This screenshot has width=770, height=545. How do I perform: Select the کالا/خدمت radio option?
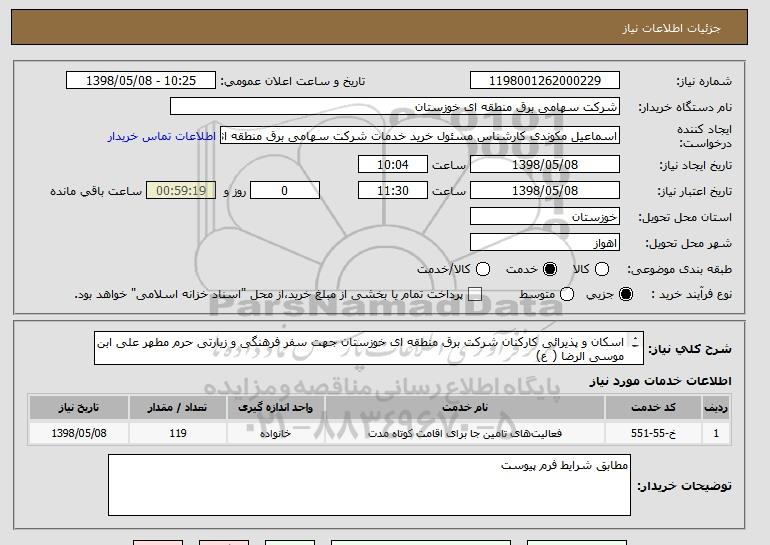(x=483, y=269)
